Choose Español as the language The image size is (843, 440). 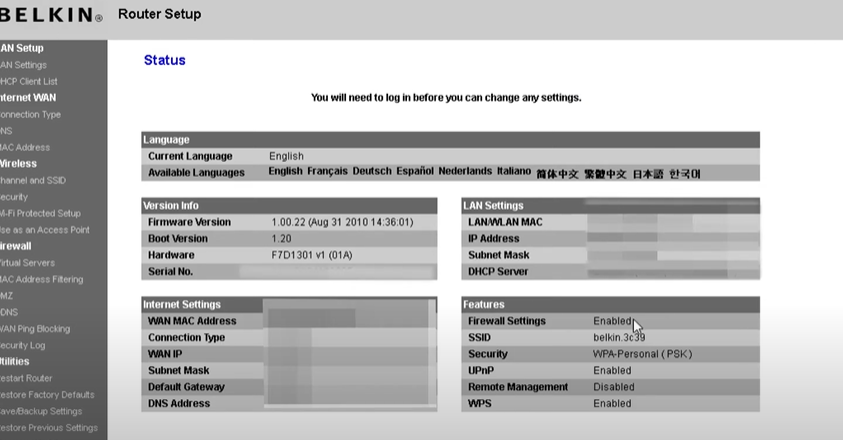(415, 172)
